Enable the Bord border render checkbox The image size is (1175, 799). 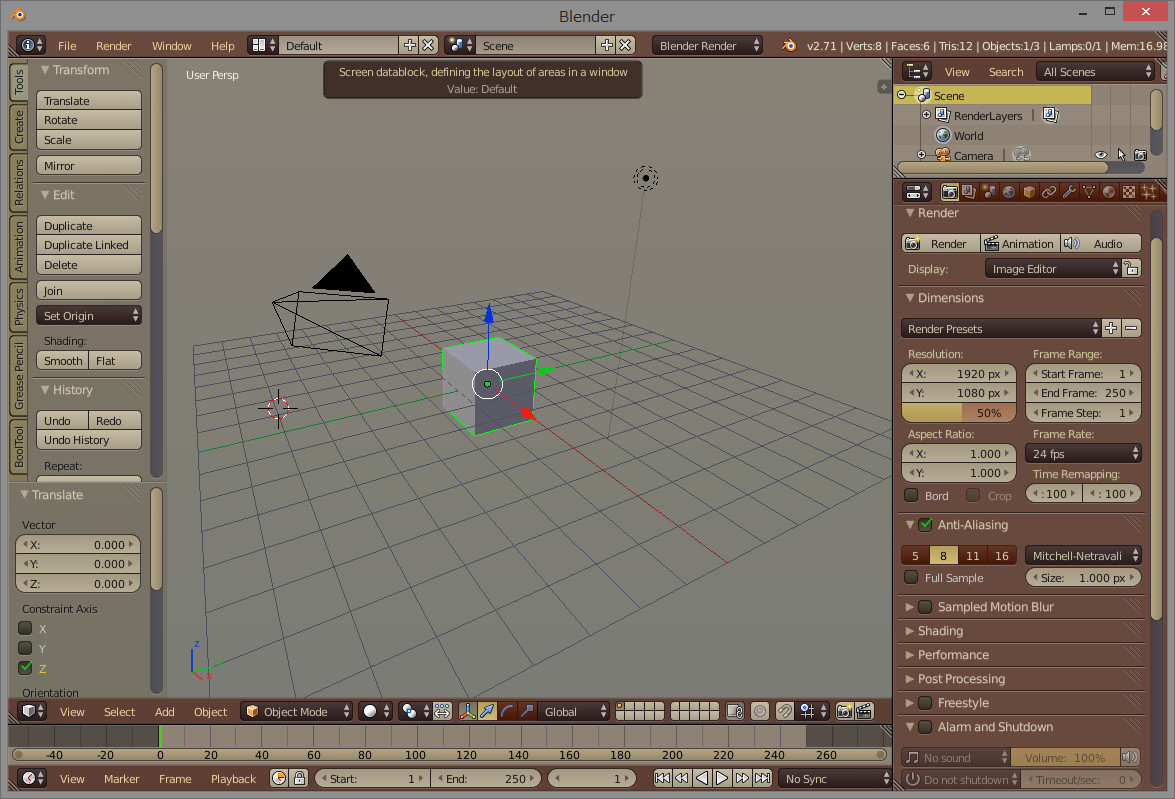911,495
